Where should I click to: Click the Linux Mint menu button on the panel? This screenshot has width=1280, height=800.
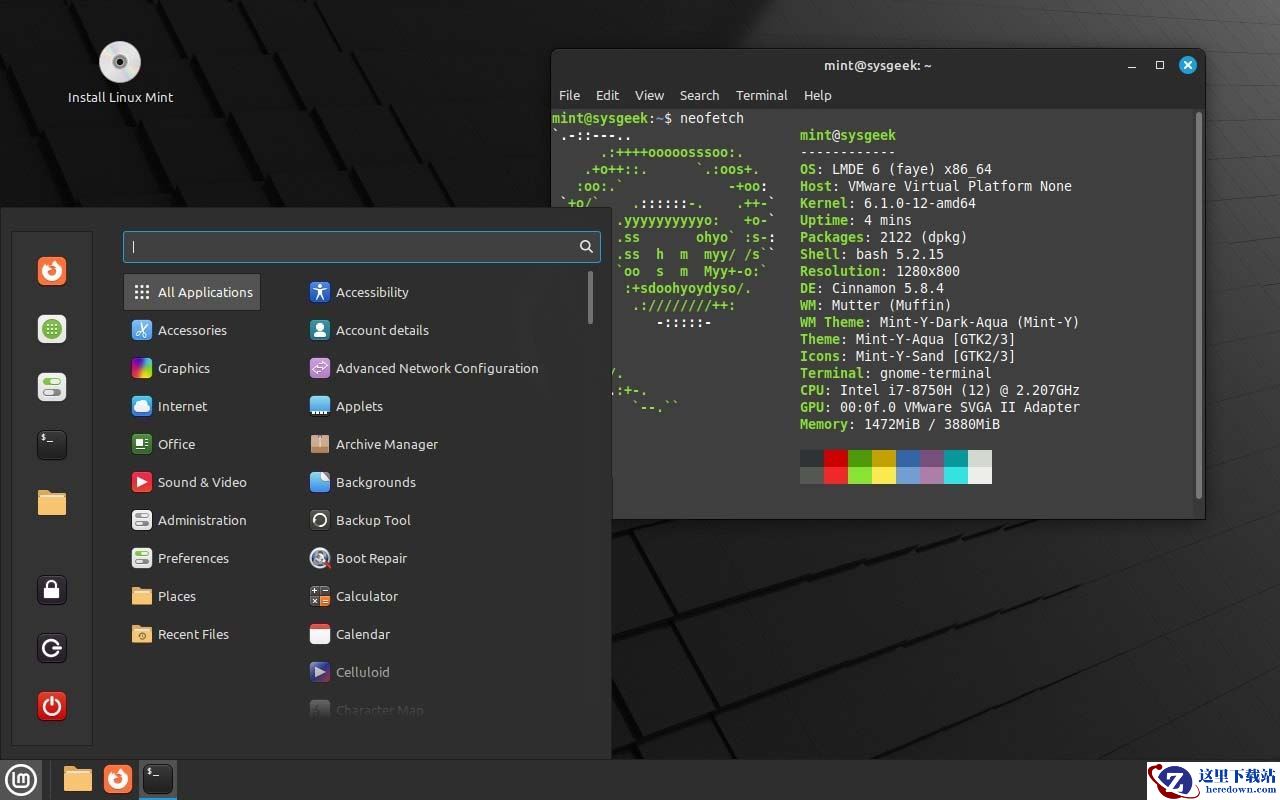pyautogui.click(x=21, y=778)
